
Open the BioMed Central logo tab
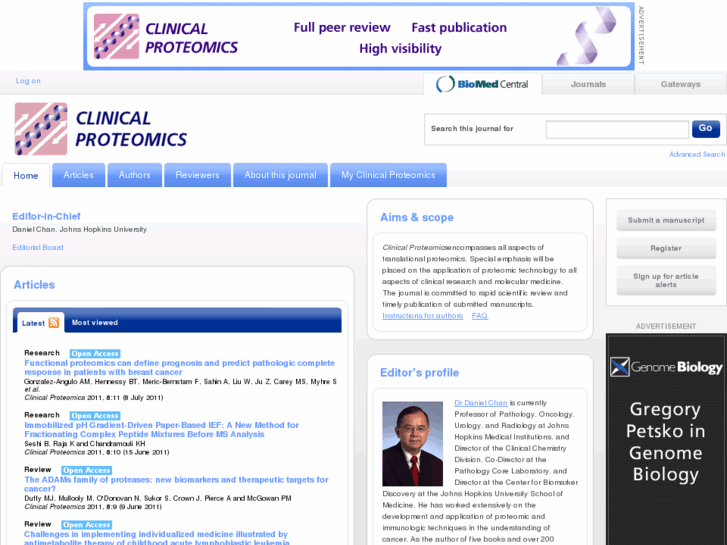(x=482, y=84)
